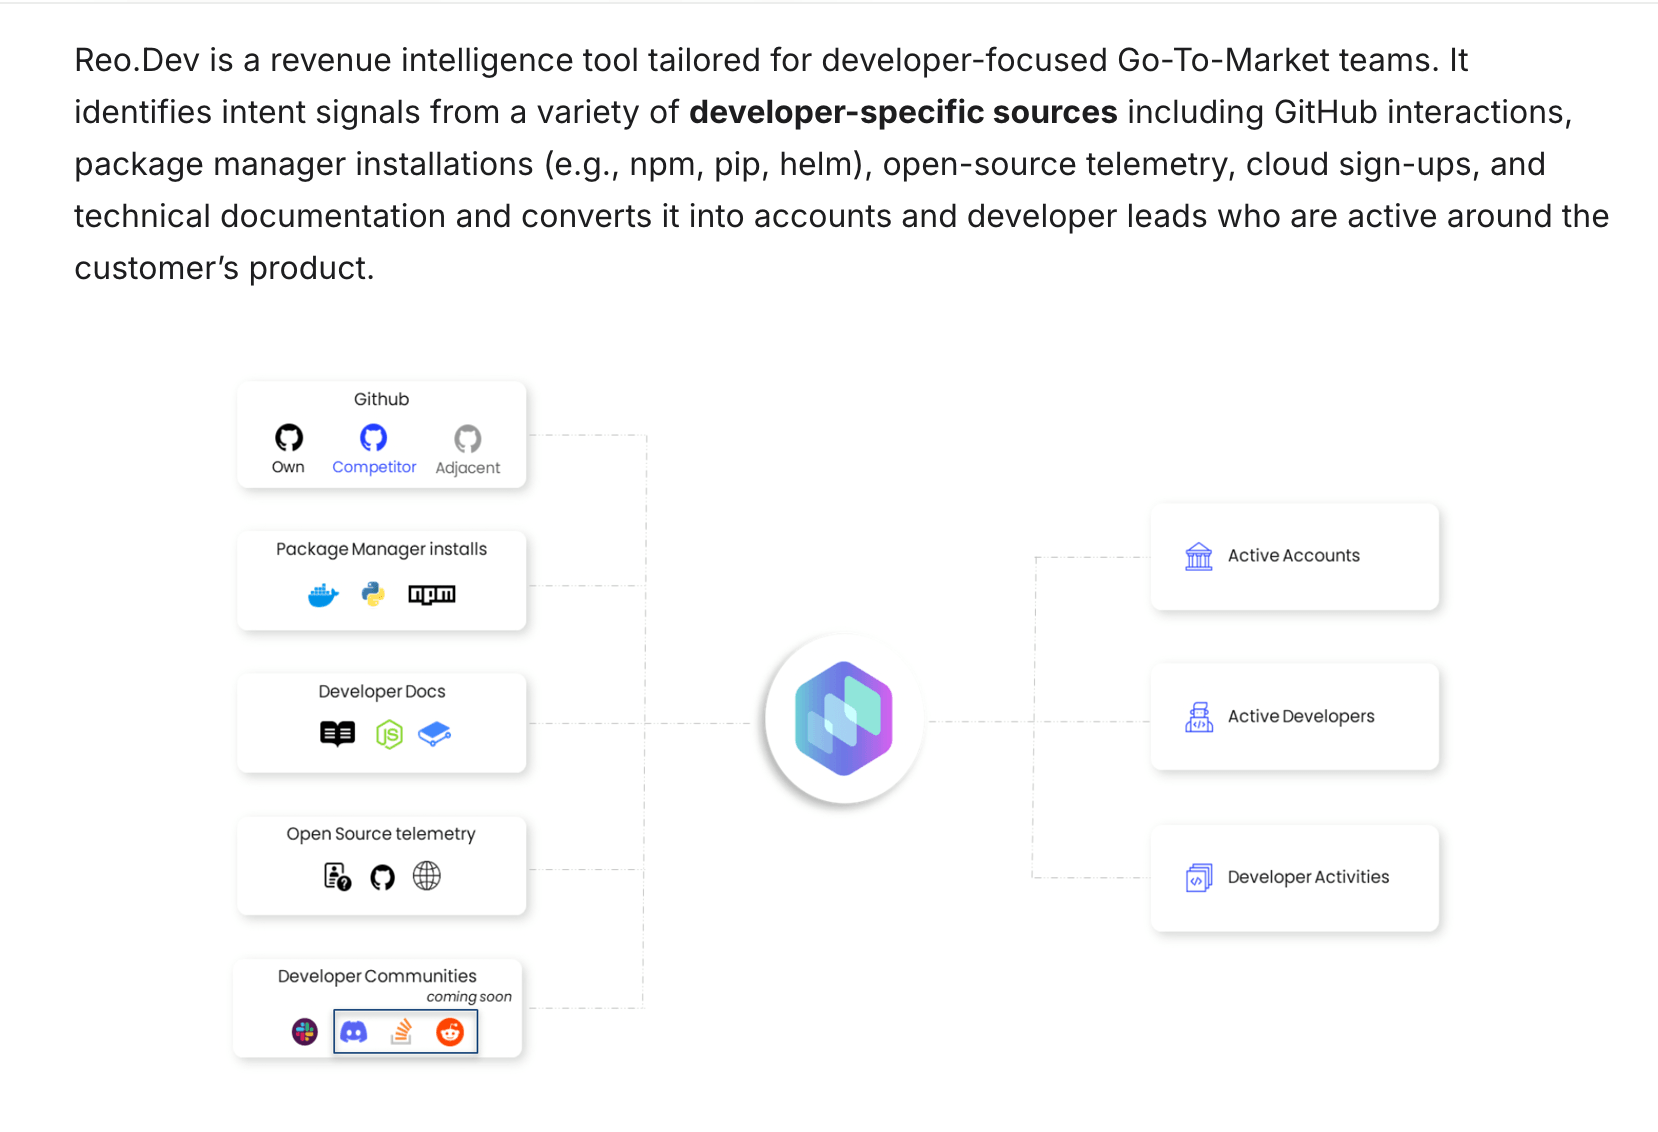Viewport: 1658px width, 1132px height.
Task: Click the Docker whale icon
Action: 323,596
